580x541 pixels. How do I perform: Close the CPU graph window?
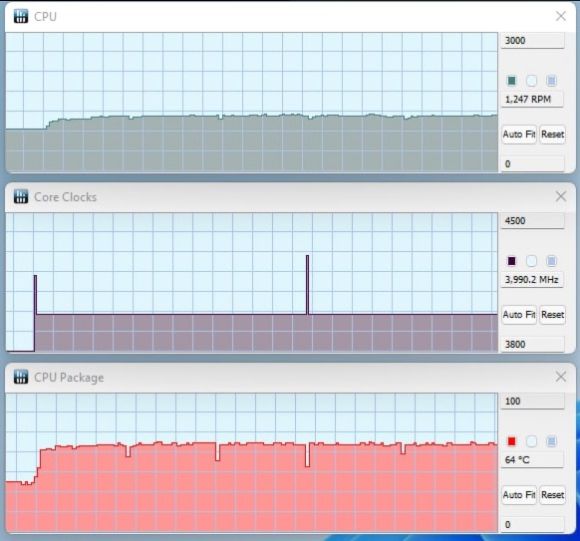pyautogui.click(x=561, y=16)
